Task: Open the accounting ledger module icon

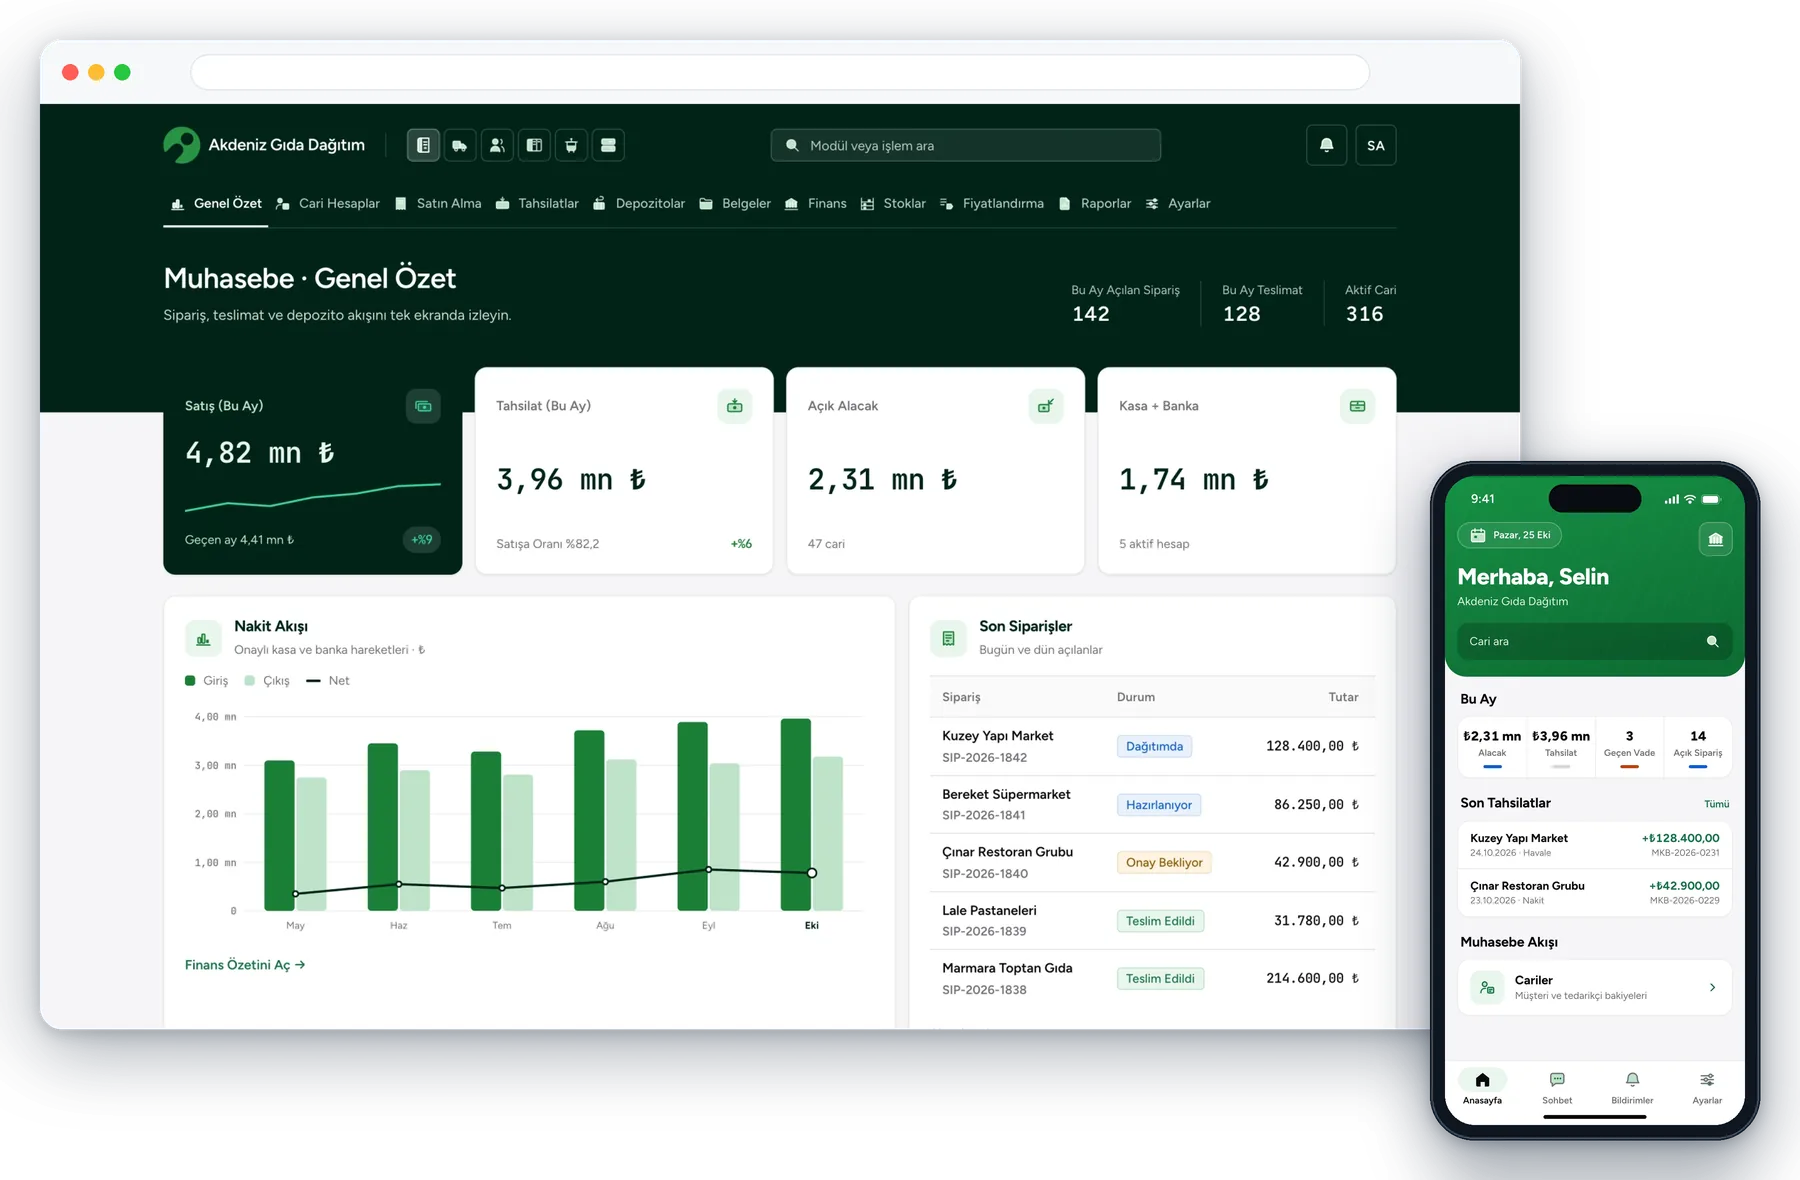Action: pyautogui.click(x=423, y=145)
